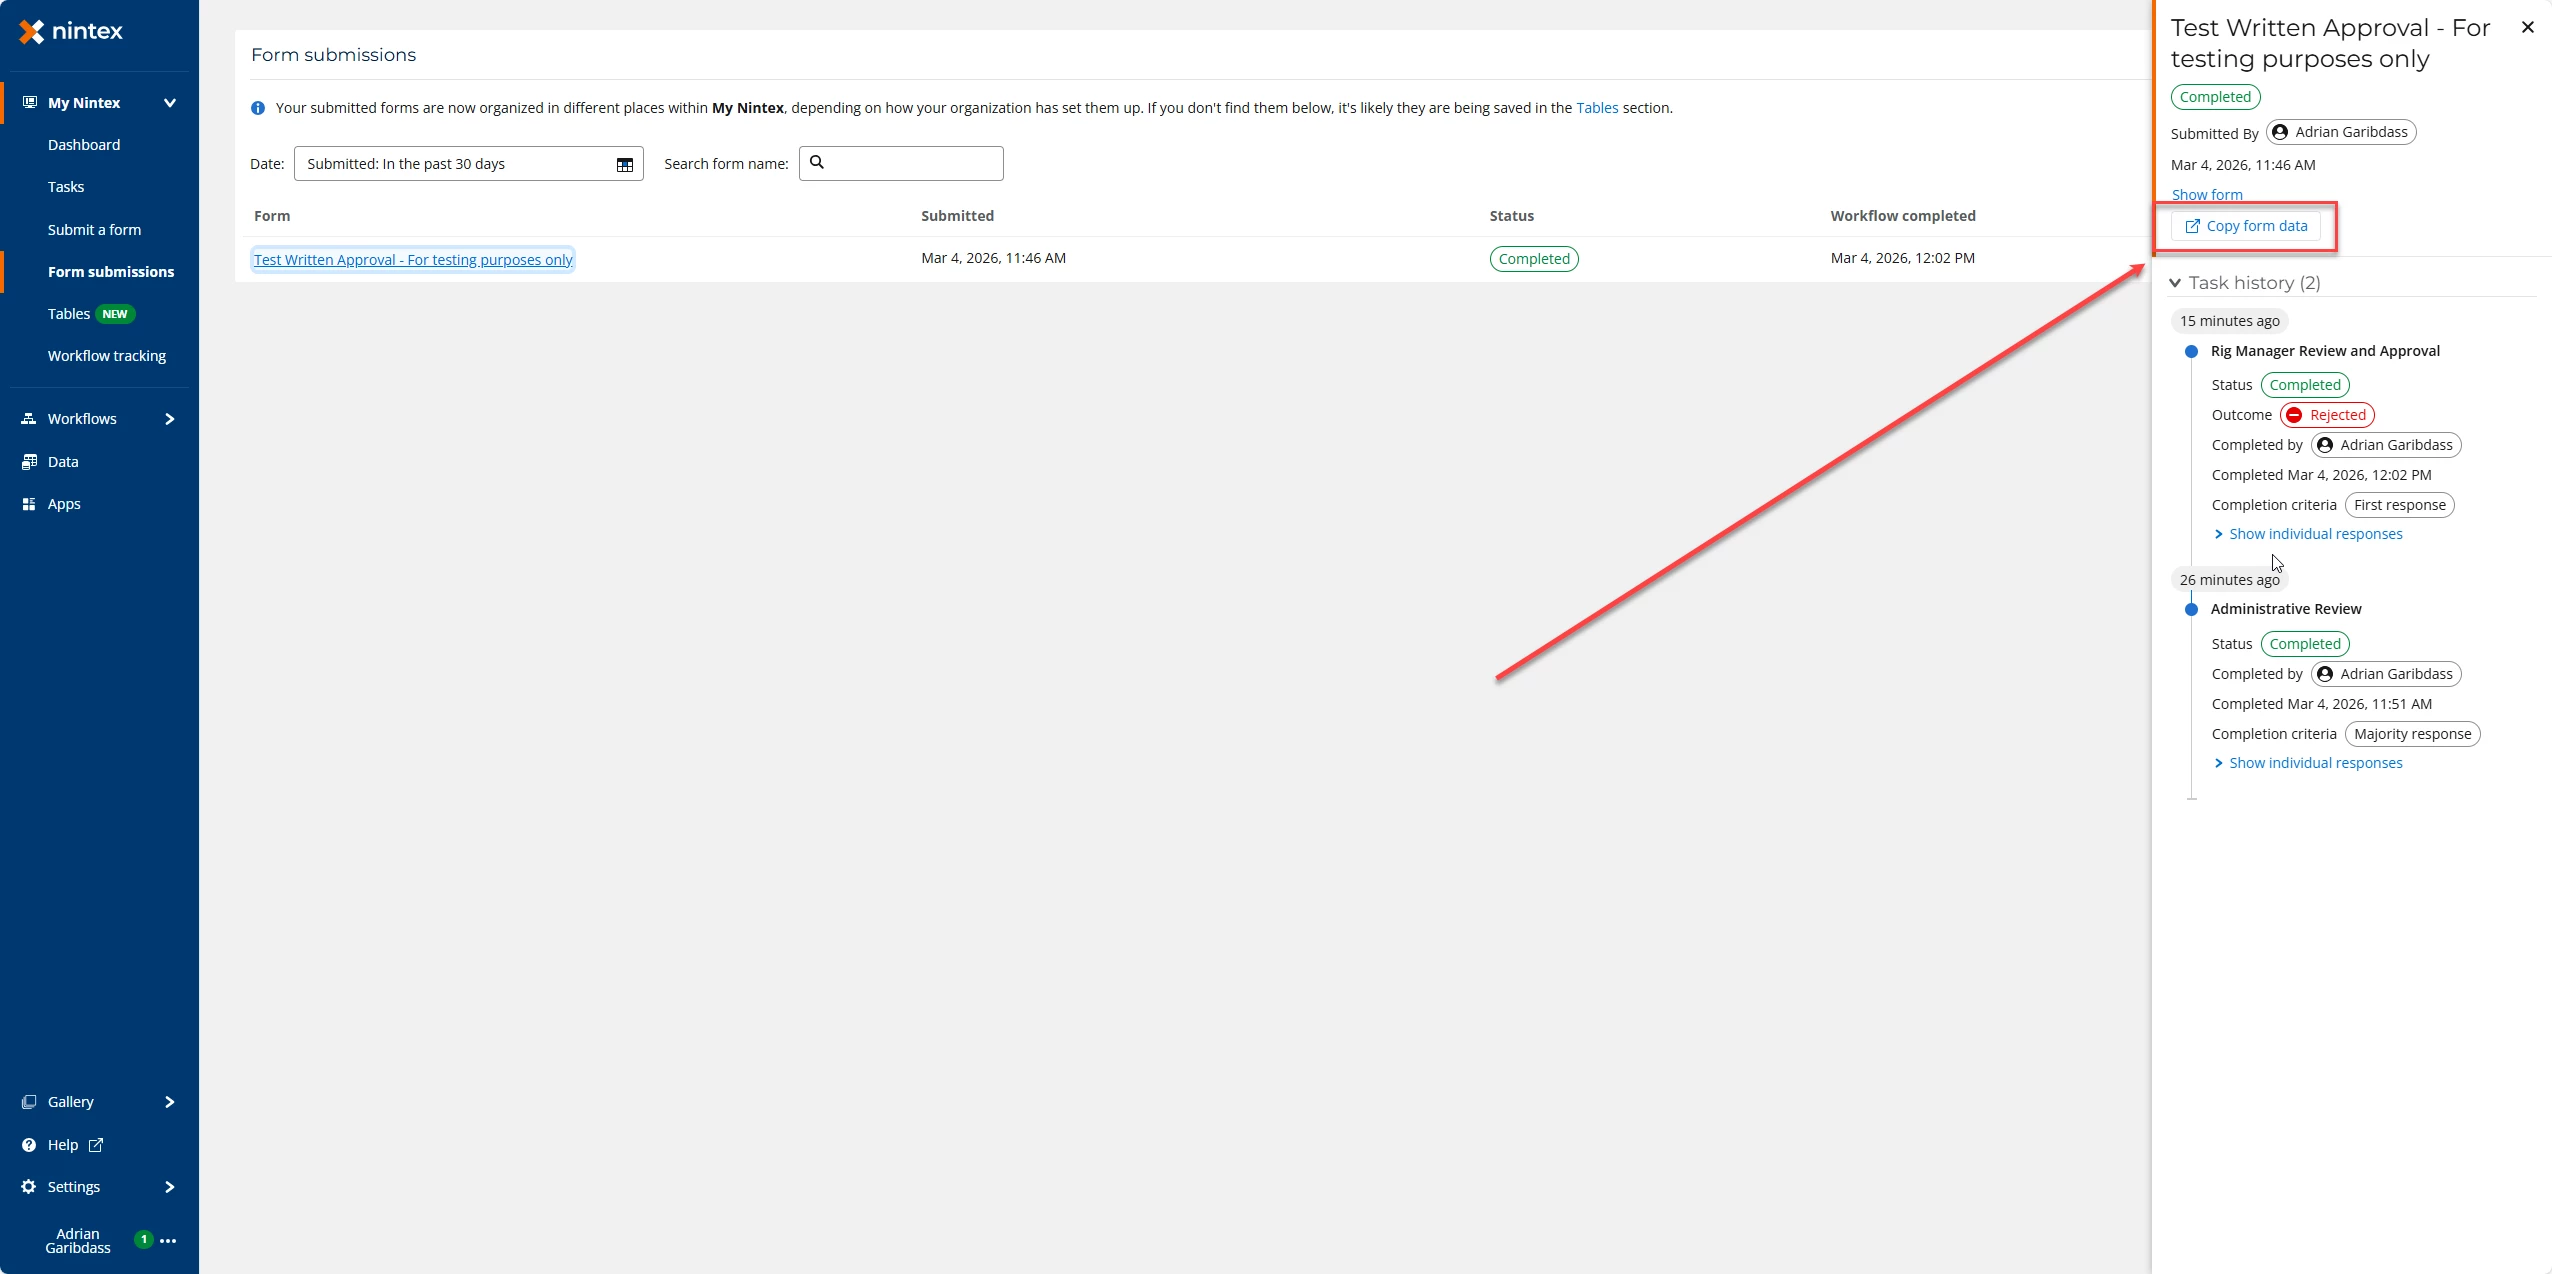Open the user options ellipsis menu
Image resolution: width=2552 pixels, height=1274 pixels.
[168, 1241]
